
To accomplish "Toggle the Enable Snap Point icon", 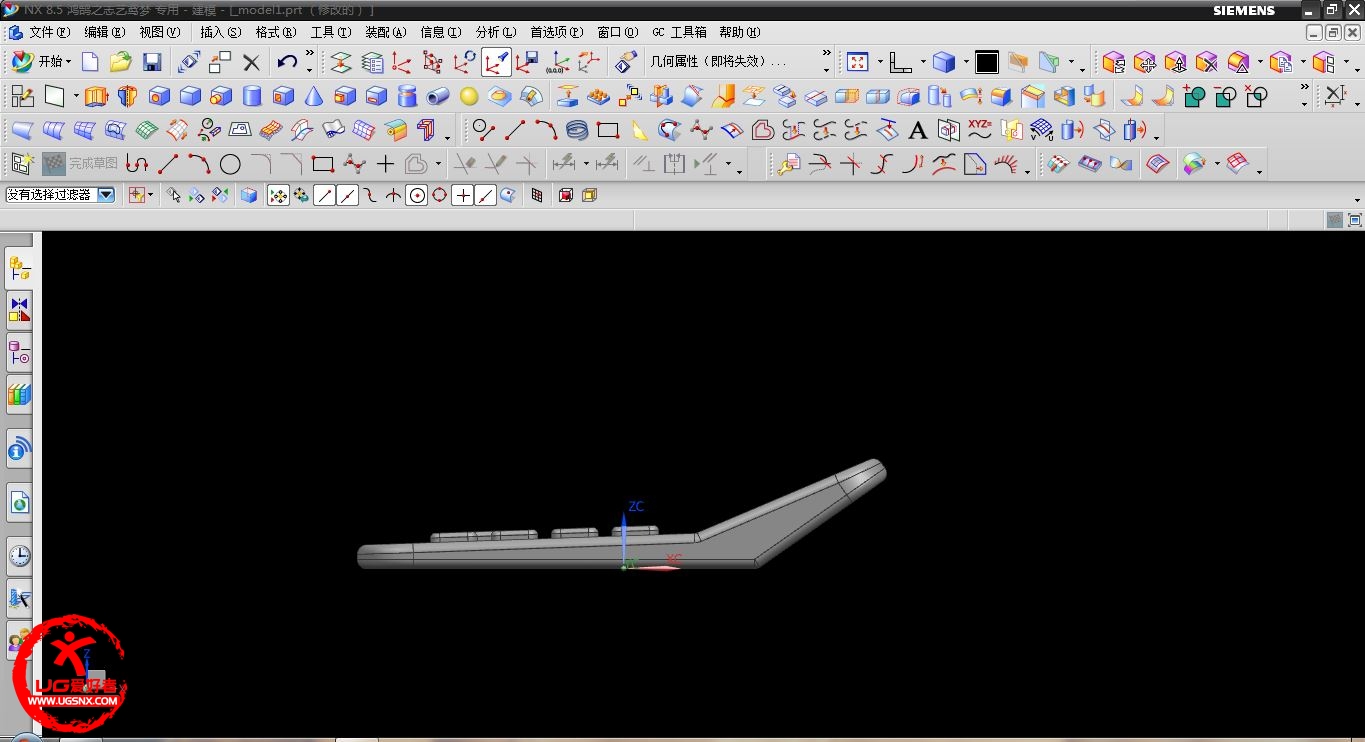I will point(278,195).
